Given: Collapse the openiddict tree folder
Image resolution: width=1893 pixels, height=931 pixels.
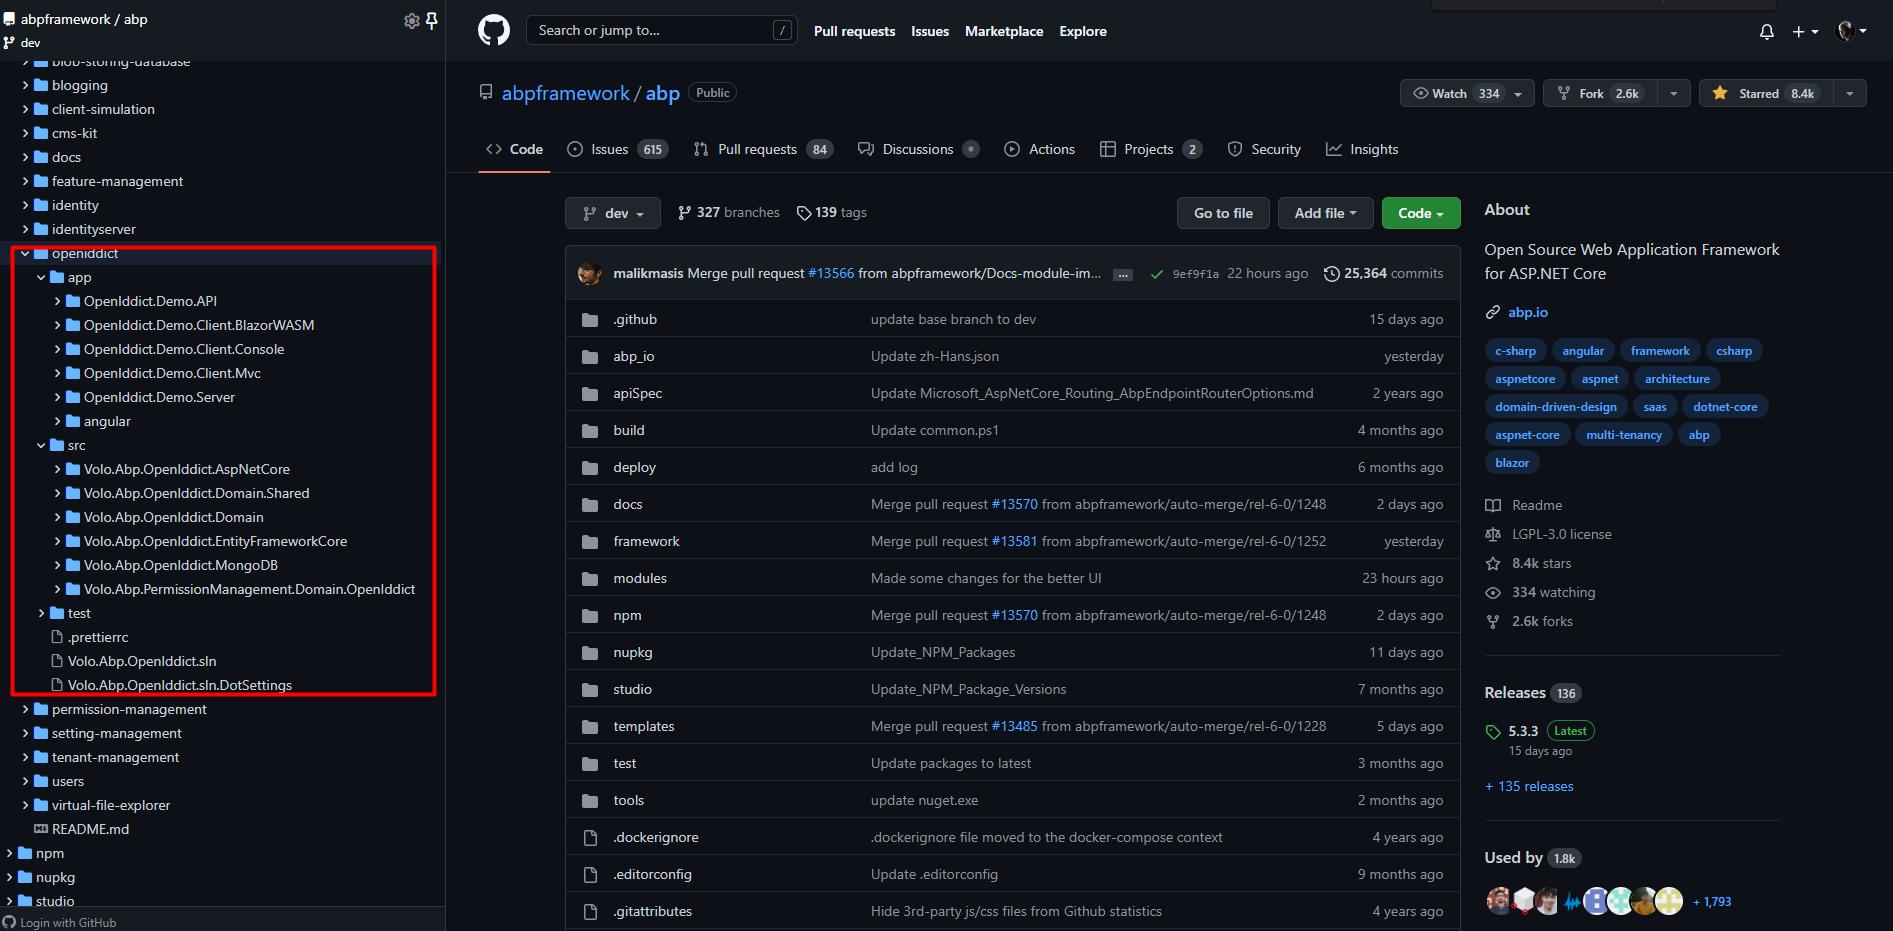Looking at the screenshot, I should coord(25,254).
